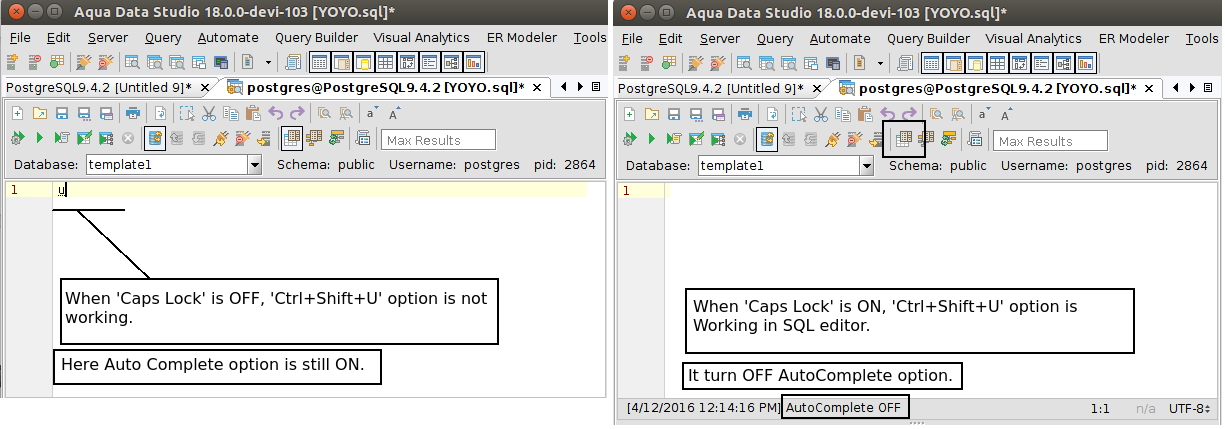
Task: Click Paste clipboard icon in left window
Action: pyautogui.click(x=253, y=113)
